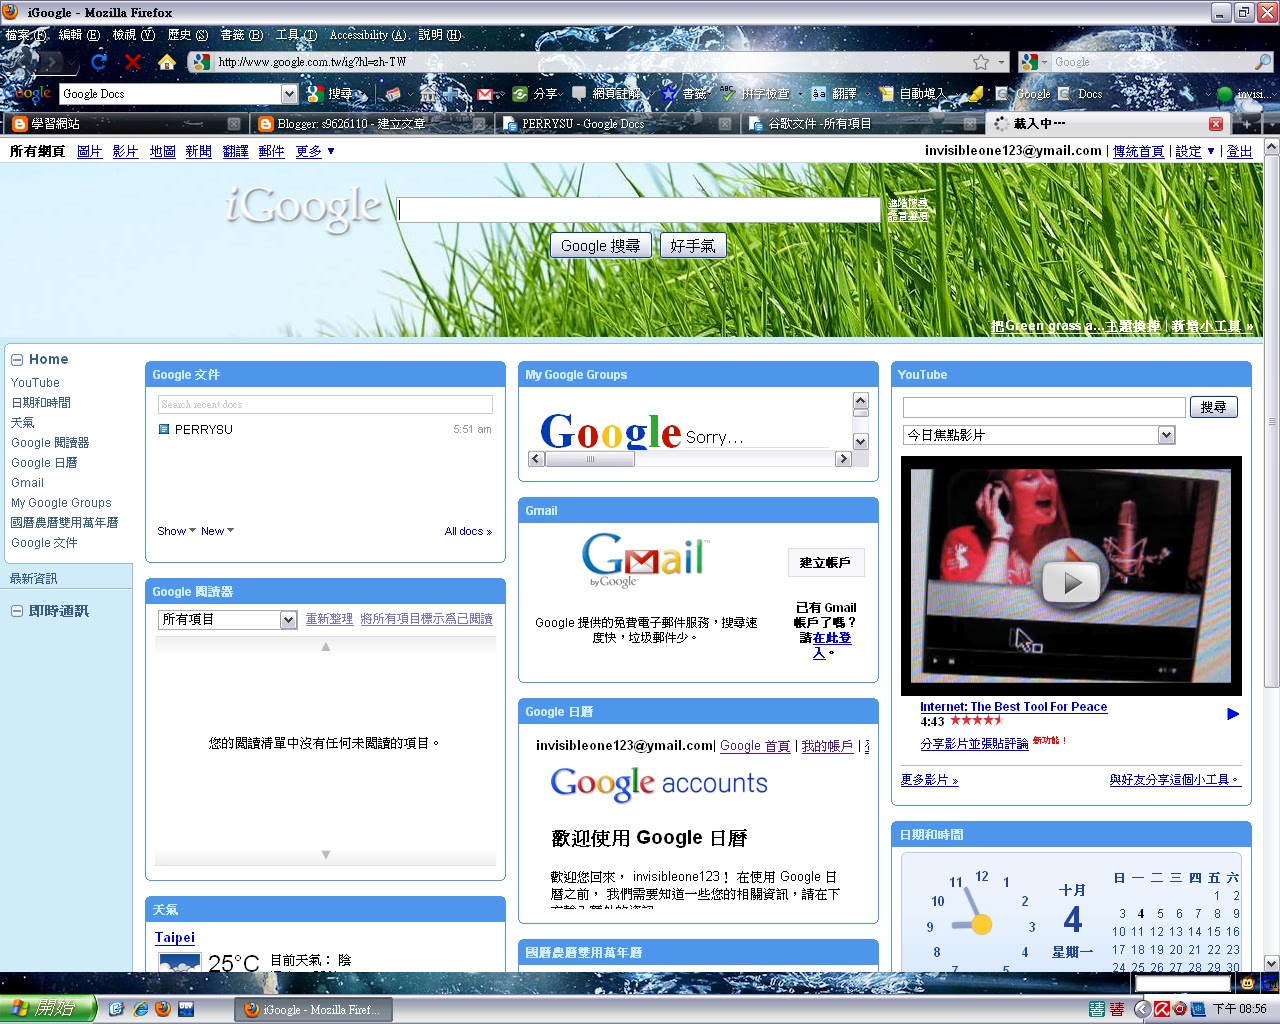1280x1024 pixels.
Task: Open Google Toolbar search dropdown
Action: 289,94
